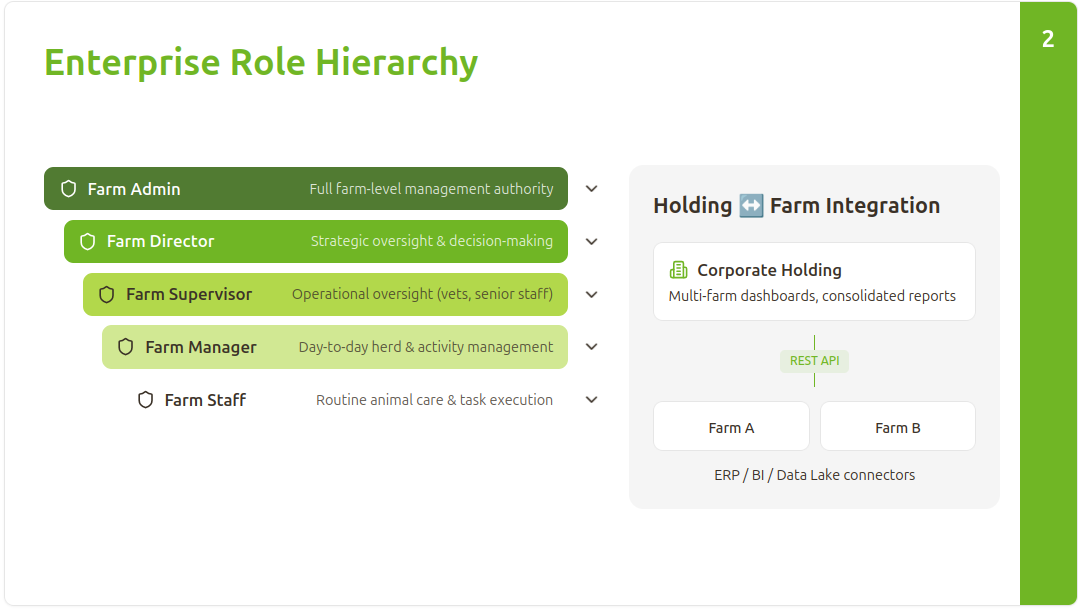Click the Corporate Holding building icon
The width and height of the screenshot is (1078, 610).
tap(679, 270)
